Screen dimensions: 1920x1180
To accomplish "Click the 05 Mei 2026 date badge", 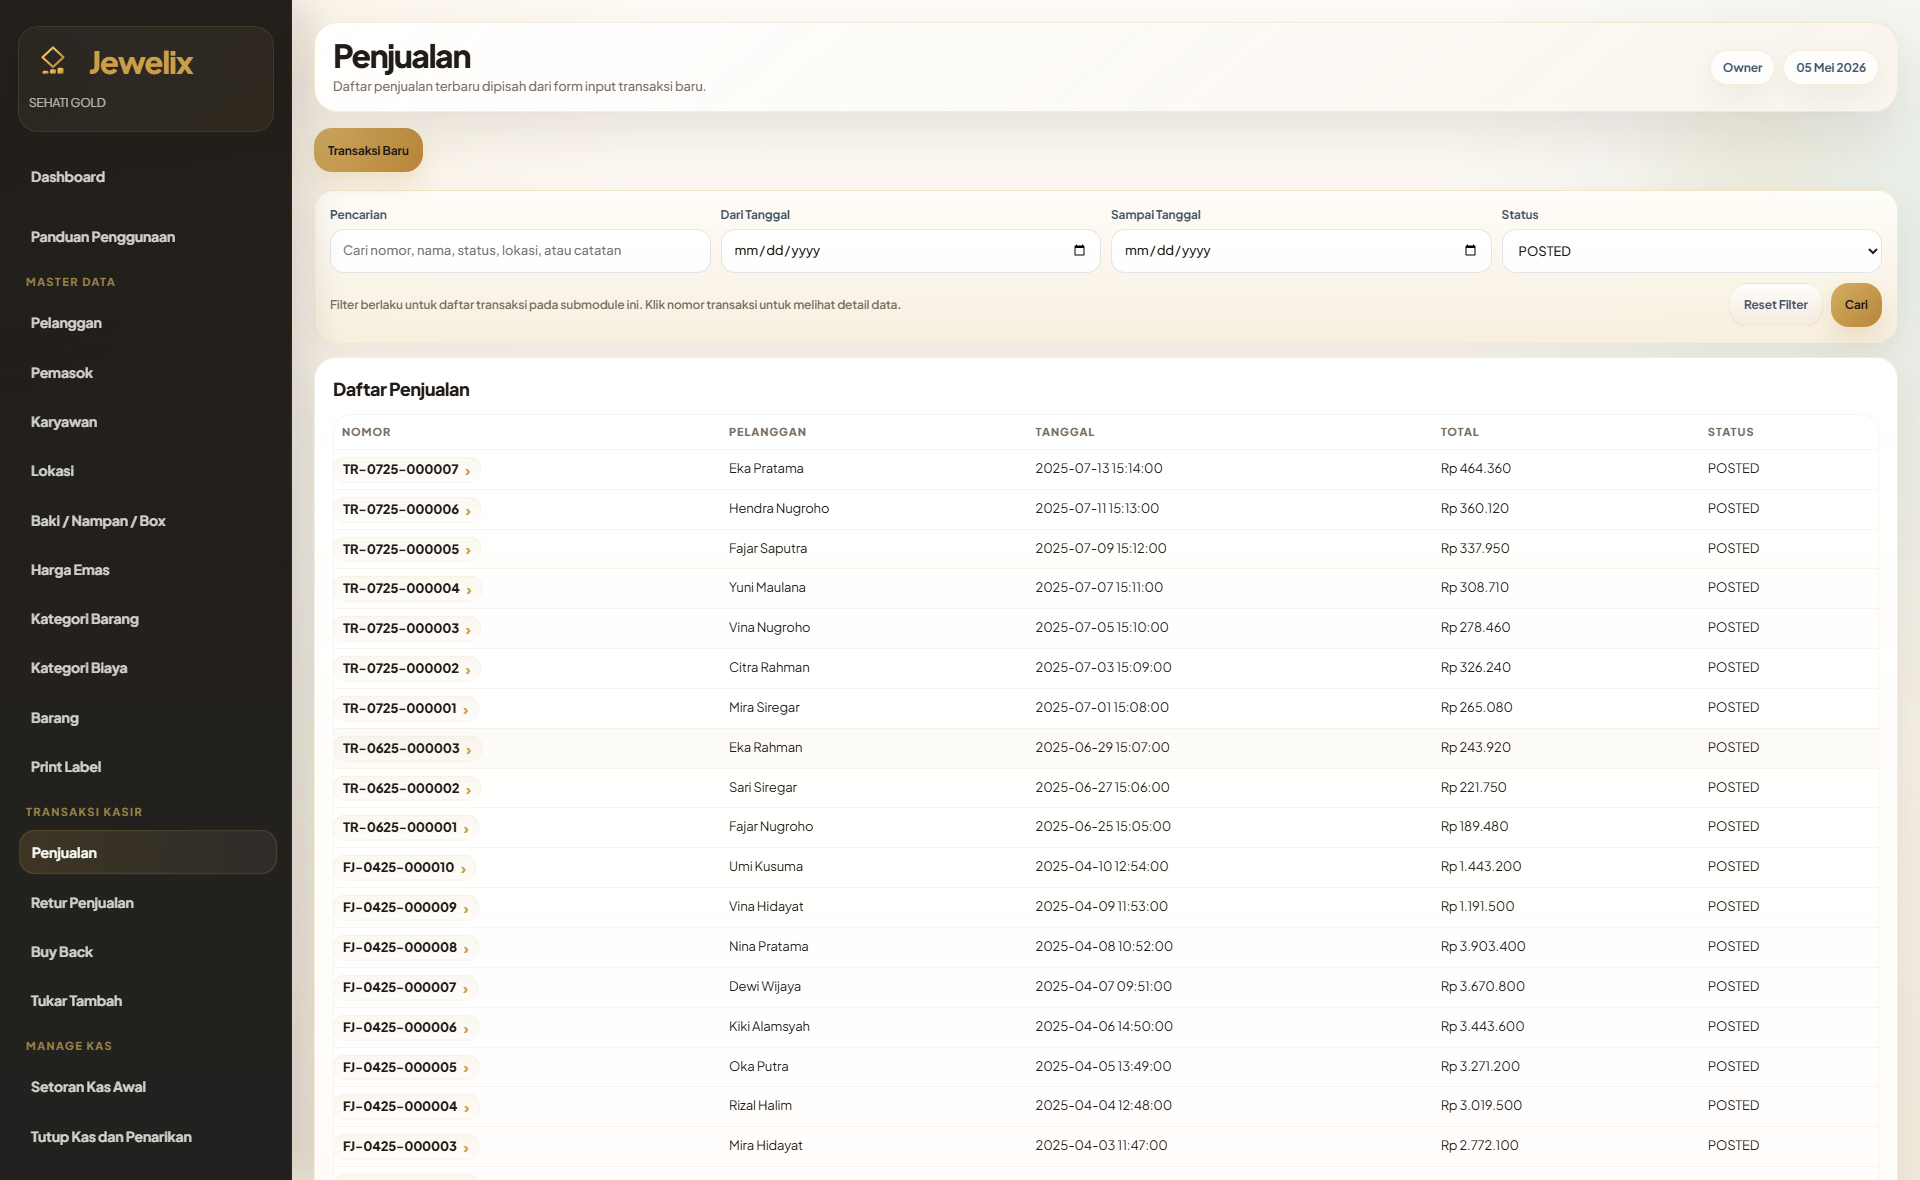I will coord(1830,68).
